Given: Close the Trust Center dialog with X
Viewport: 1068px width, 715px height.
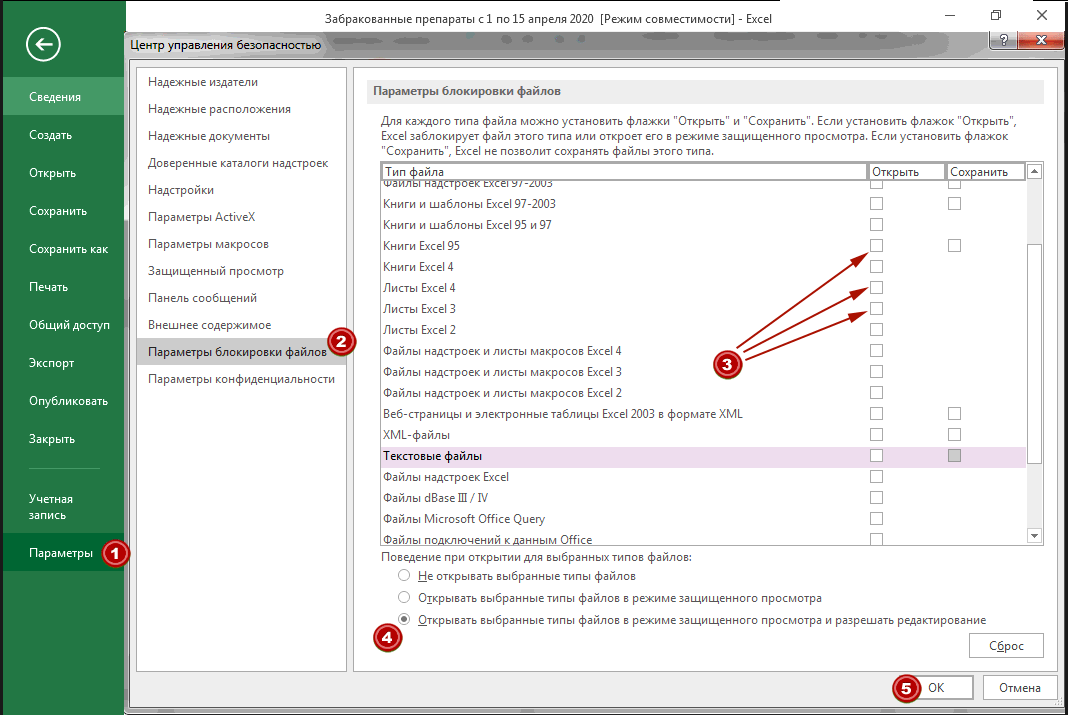Looking at the screenshot, I should click(x=1041, y=40).
